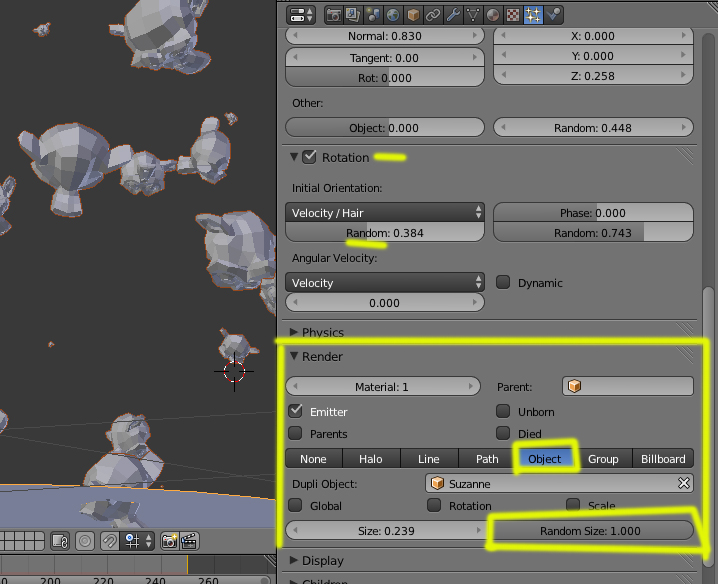
Task: Click OpenGL render animation clapperboard icon
Action: (x=189, y=541)
